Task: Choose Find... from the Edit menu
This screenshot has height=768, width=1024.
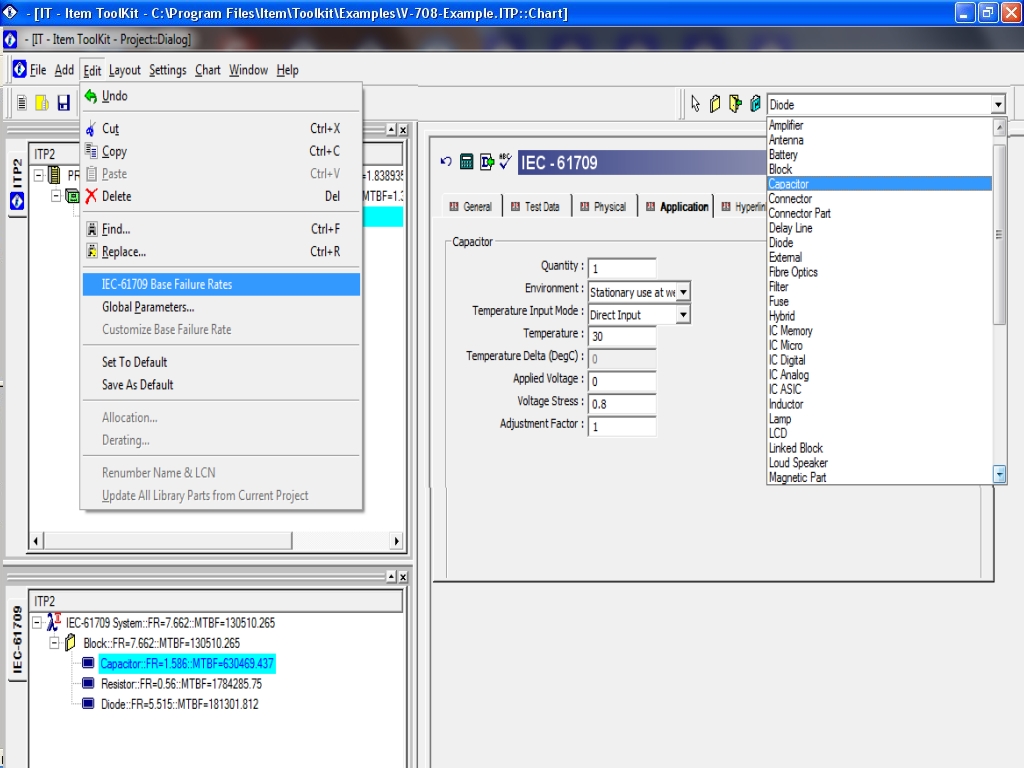Action: point(221,229)
